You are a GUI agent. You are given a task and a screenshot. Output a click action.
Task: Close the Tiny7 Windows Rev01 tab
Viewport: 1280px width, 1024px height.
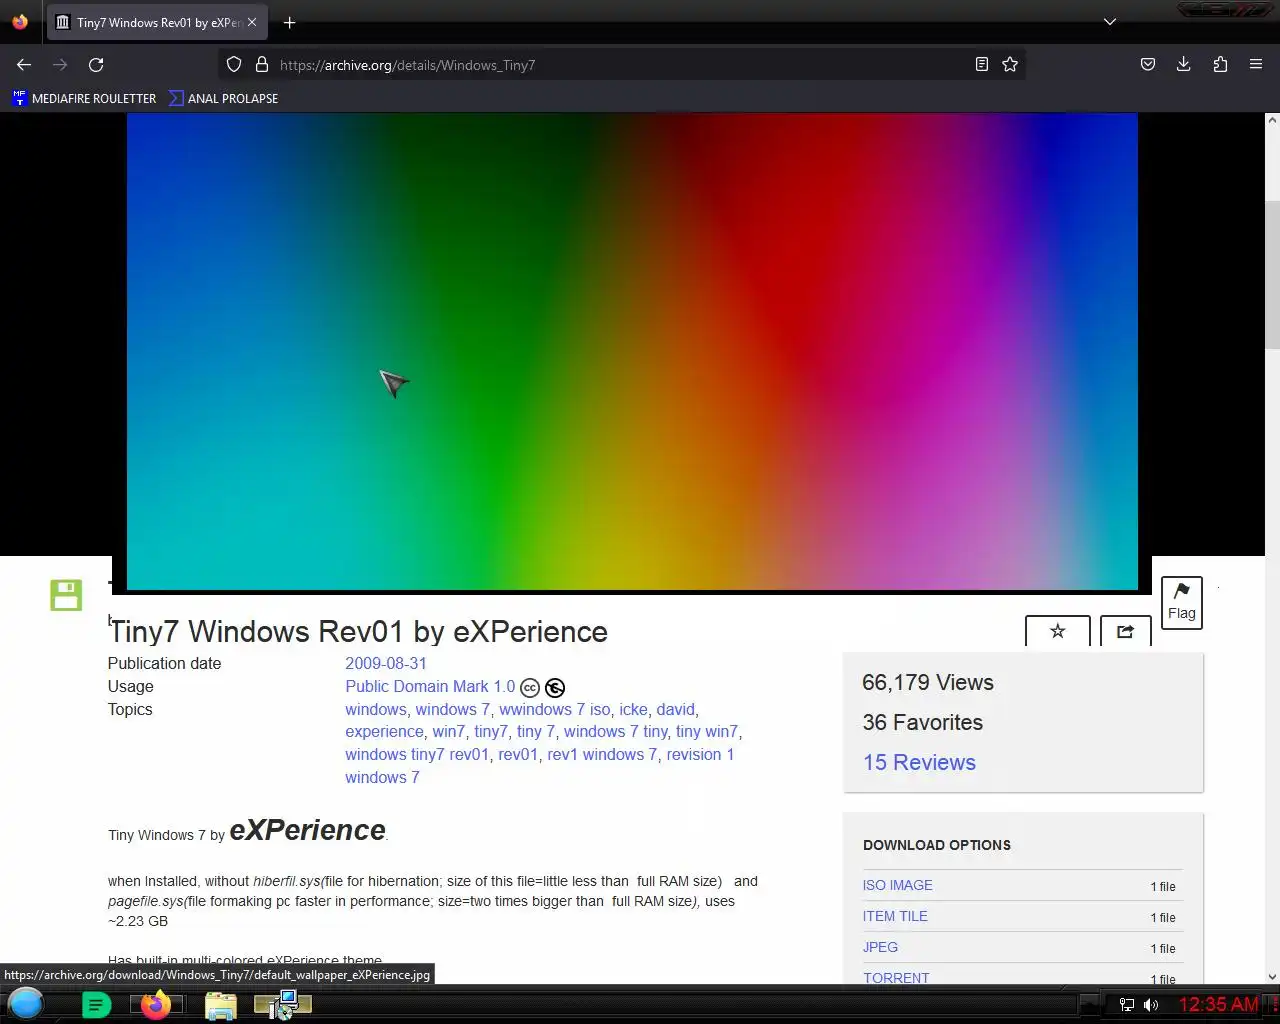(252, 22)
